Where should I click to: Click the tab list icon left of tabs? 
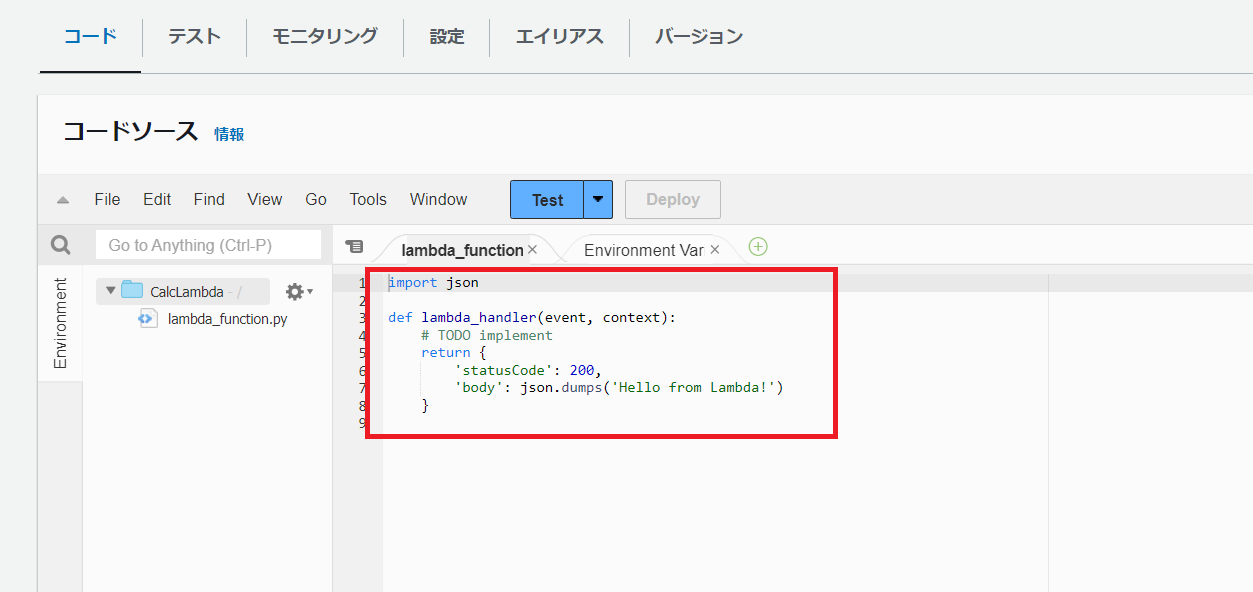[x=354, y=247]
